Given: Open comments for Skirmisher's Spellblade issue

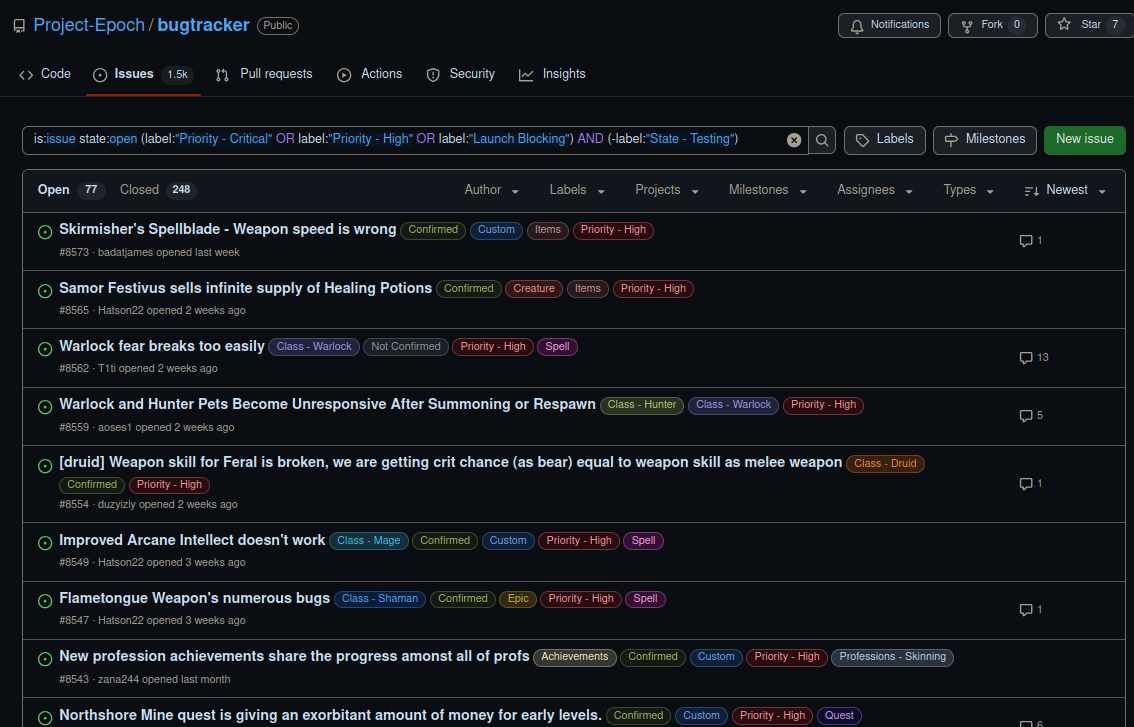Looking at the screenshot, I should 1031,241.
